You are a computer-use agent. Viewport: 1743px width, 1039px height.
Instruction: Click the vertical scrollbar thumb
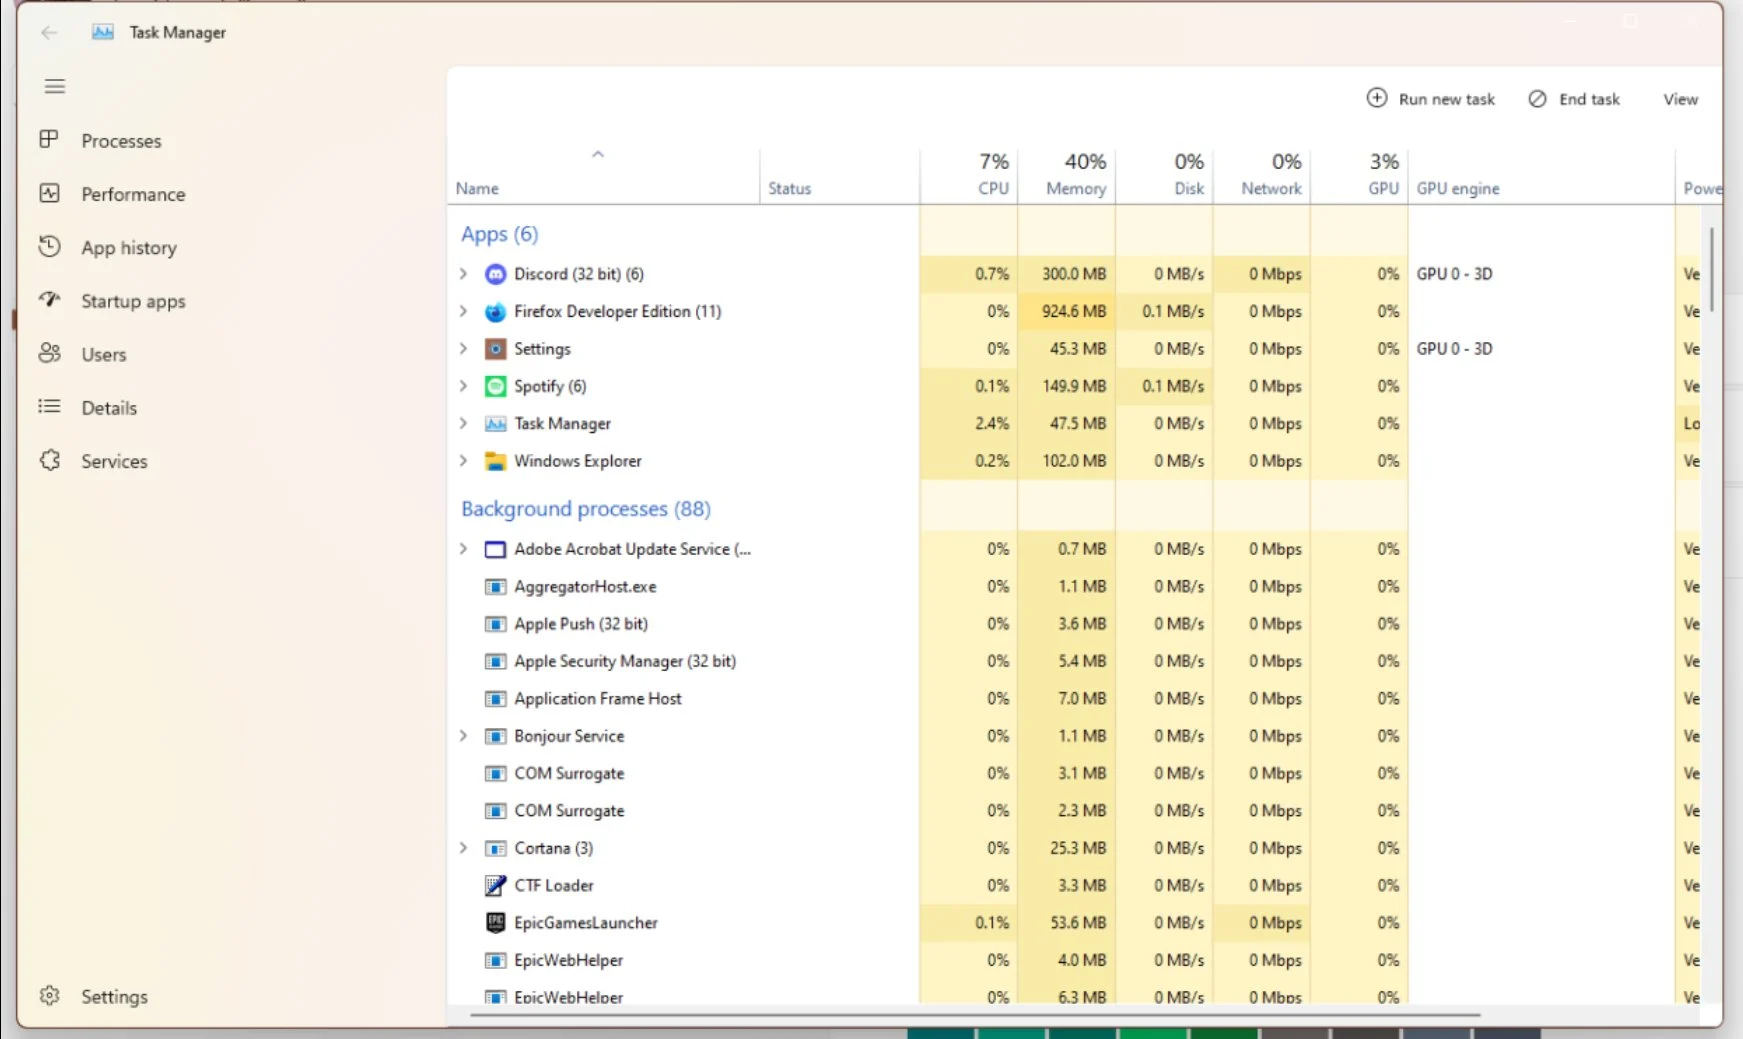point(1712,269)
